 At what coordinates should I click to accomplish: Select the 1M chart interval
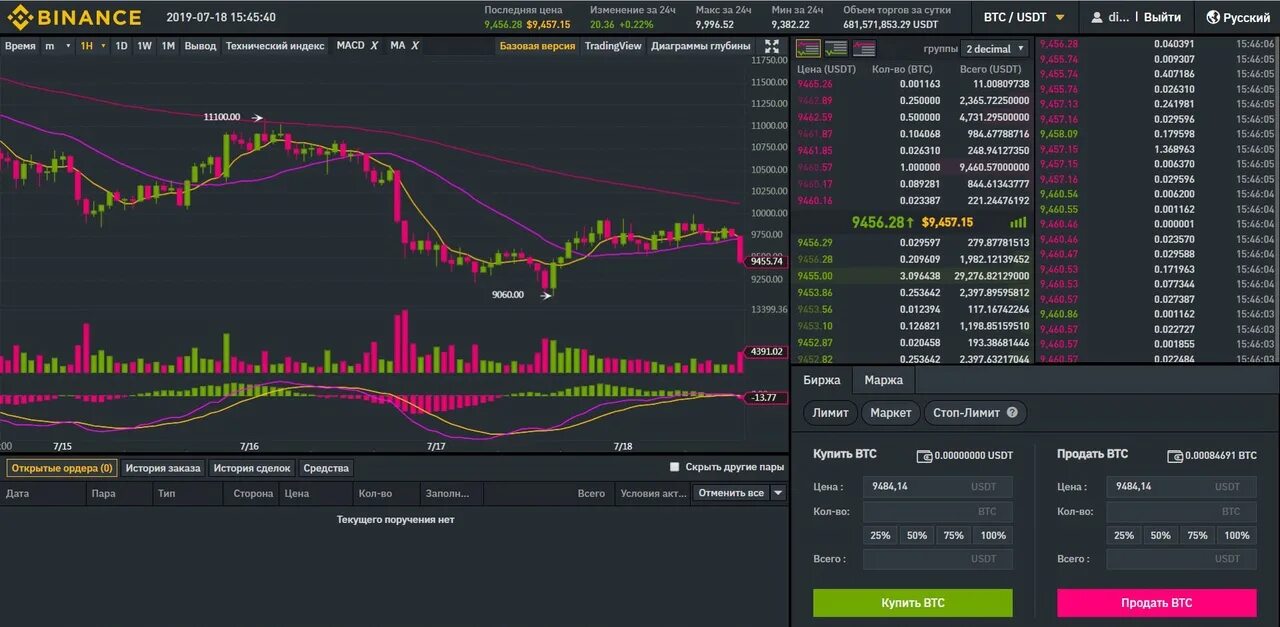pos(168,46)
